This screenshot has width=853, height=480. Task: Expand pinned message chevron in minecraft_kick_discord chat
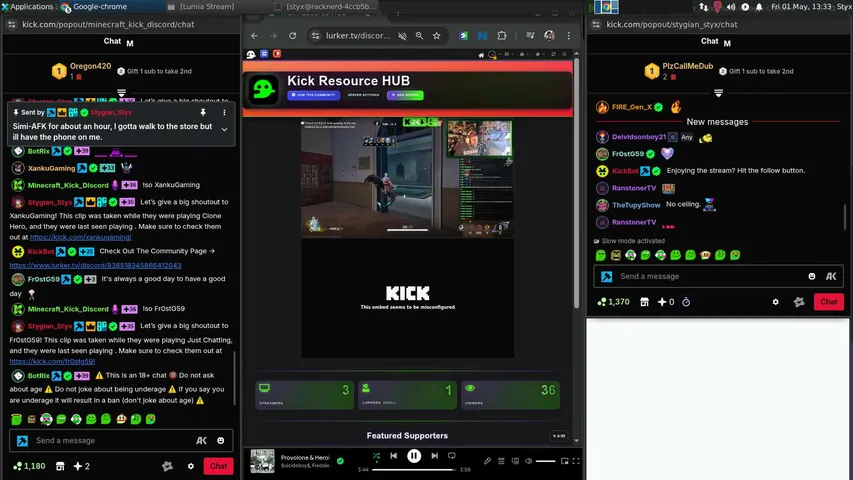224,130
